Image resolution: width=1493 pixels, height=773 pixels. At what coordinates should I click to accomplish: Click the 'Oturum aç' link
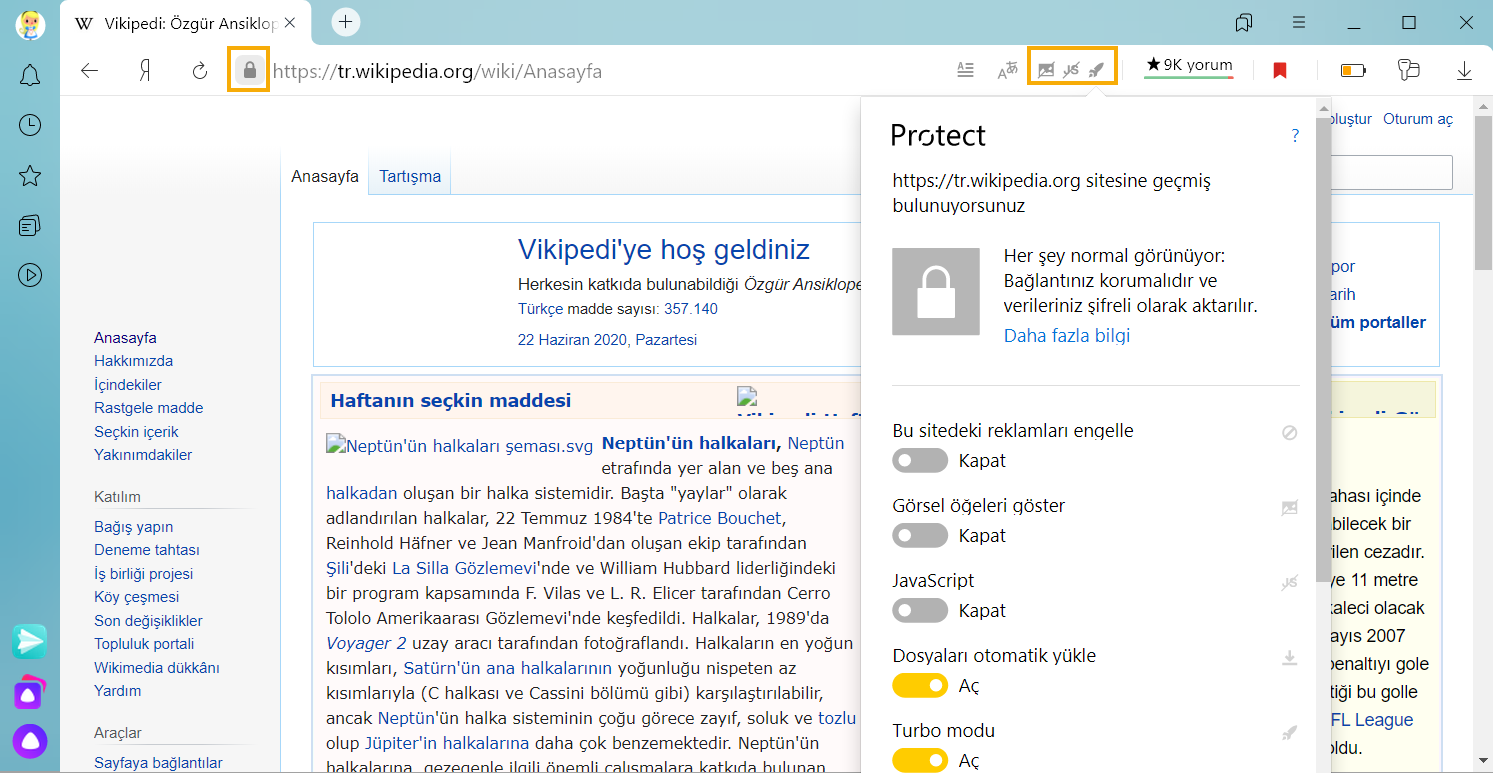click(x=1418, y=119)
